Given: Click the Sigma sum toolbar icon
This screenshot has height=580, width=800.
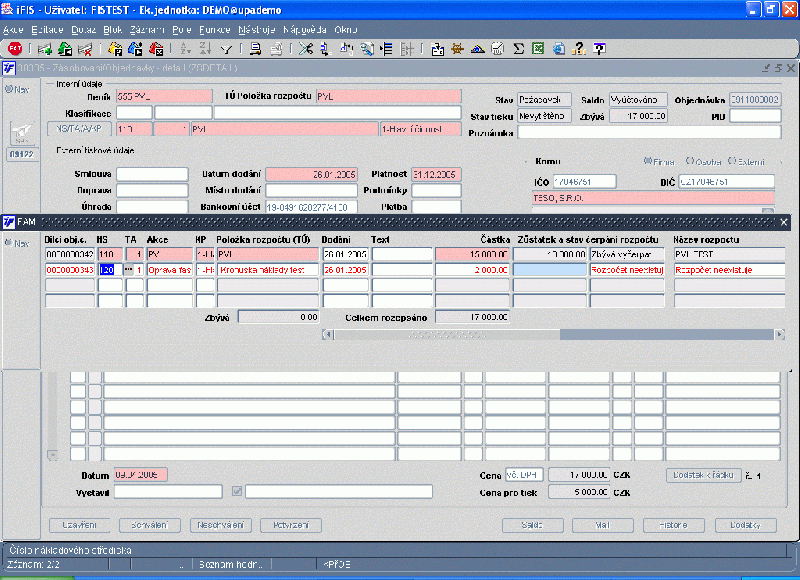Looking at the screenshot, I should [519, 48].
